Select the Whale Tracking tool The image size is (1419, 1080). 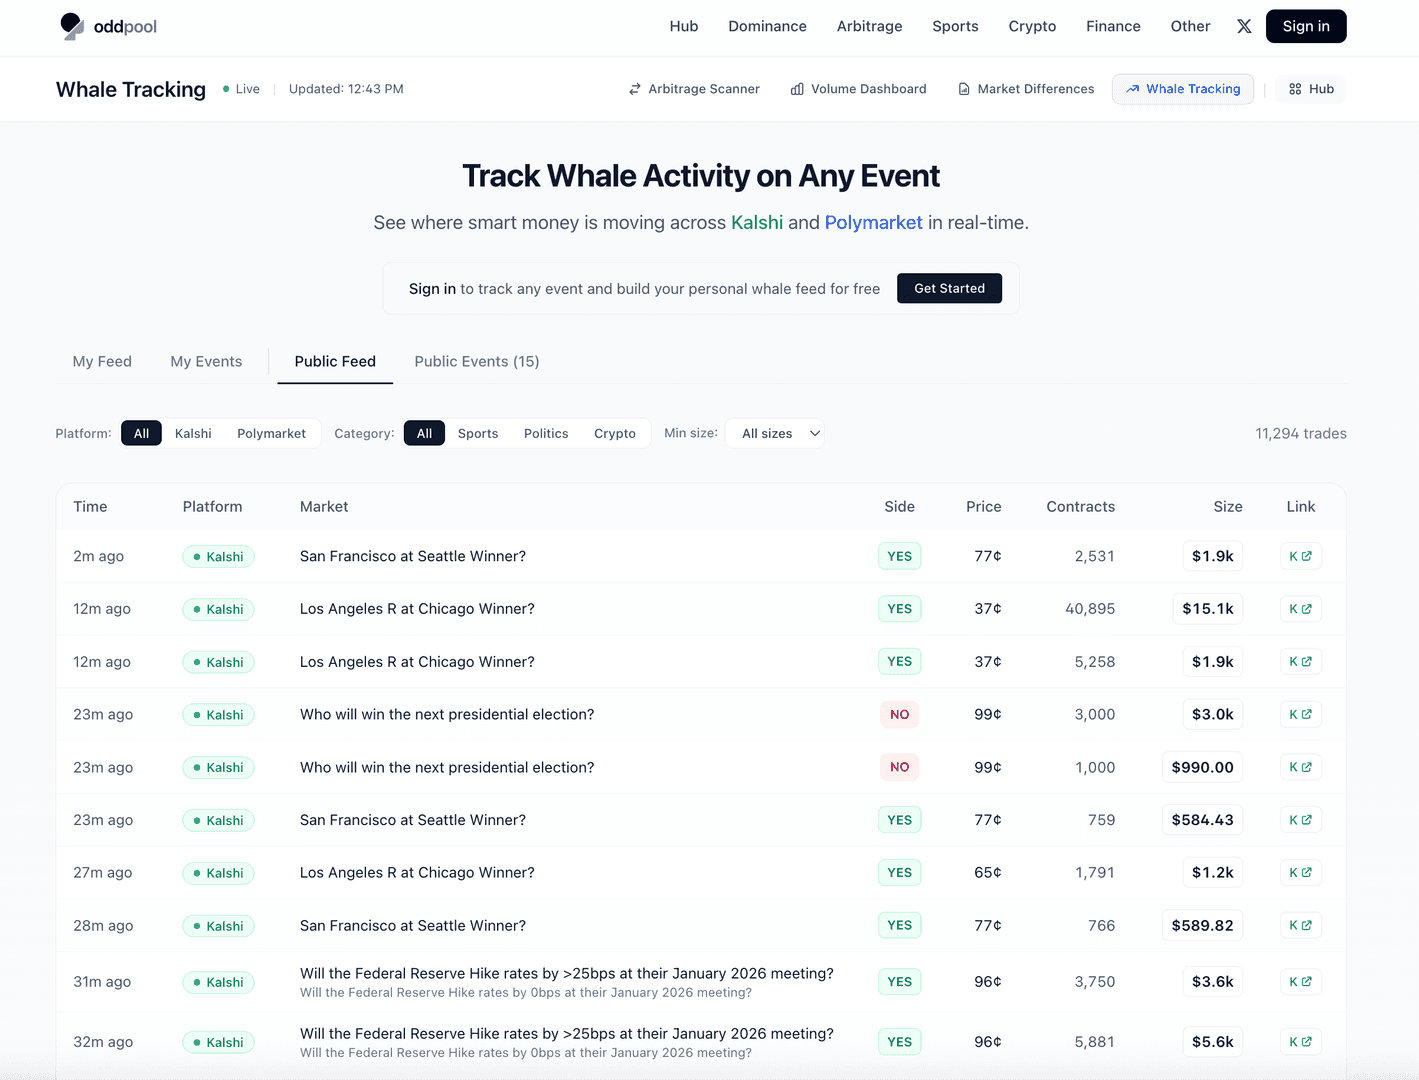(1182, 89)
